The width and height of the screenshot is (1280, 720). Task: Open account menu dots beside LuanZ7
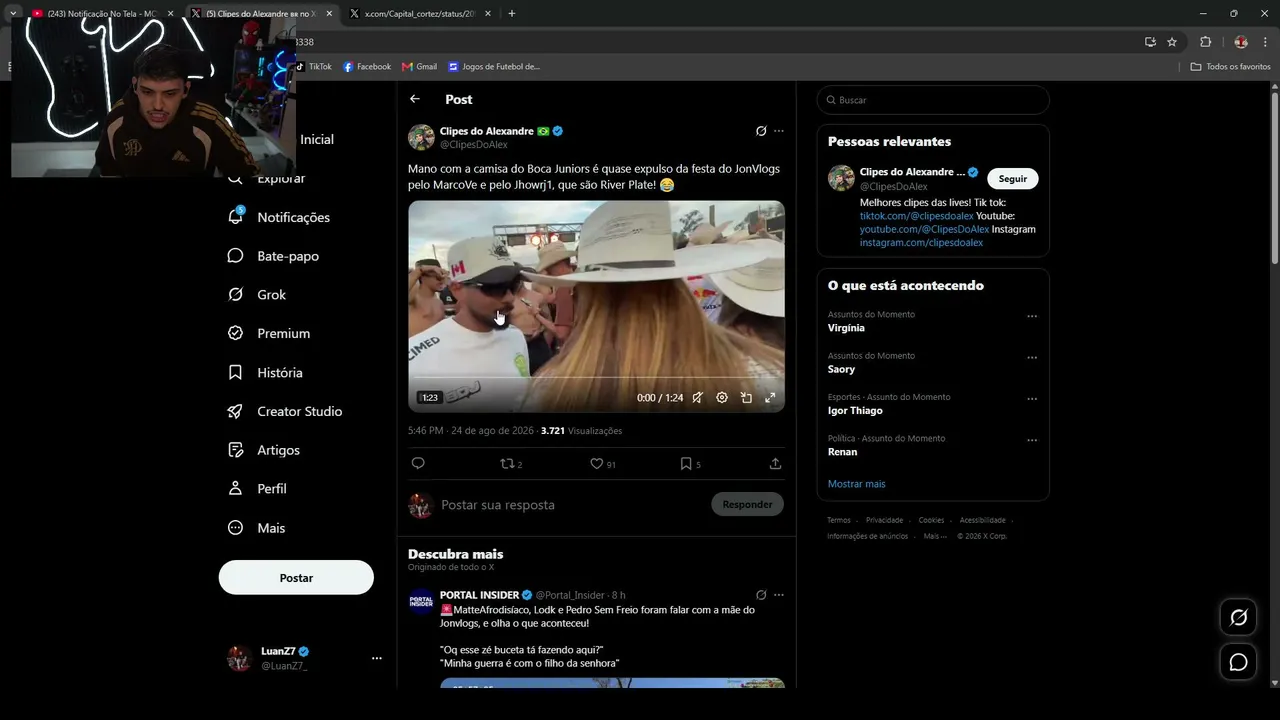click(377, 658)
